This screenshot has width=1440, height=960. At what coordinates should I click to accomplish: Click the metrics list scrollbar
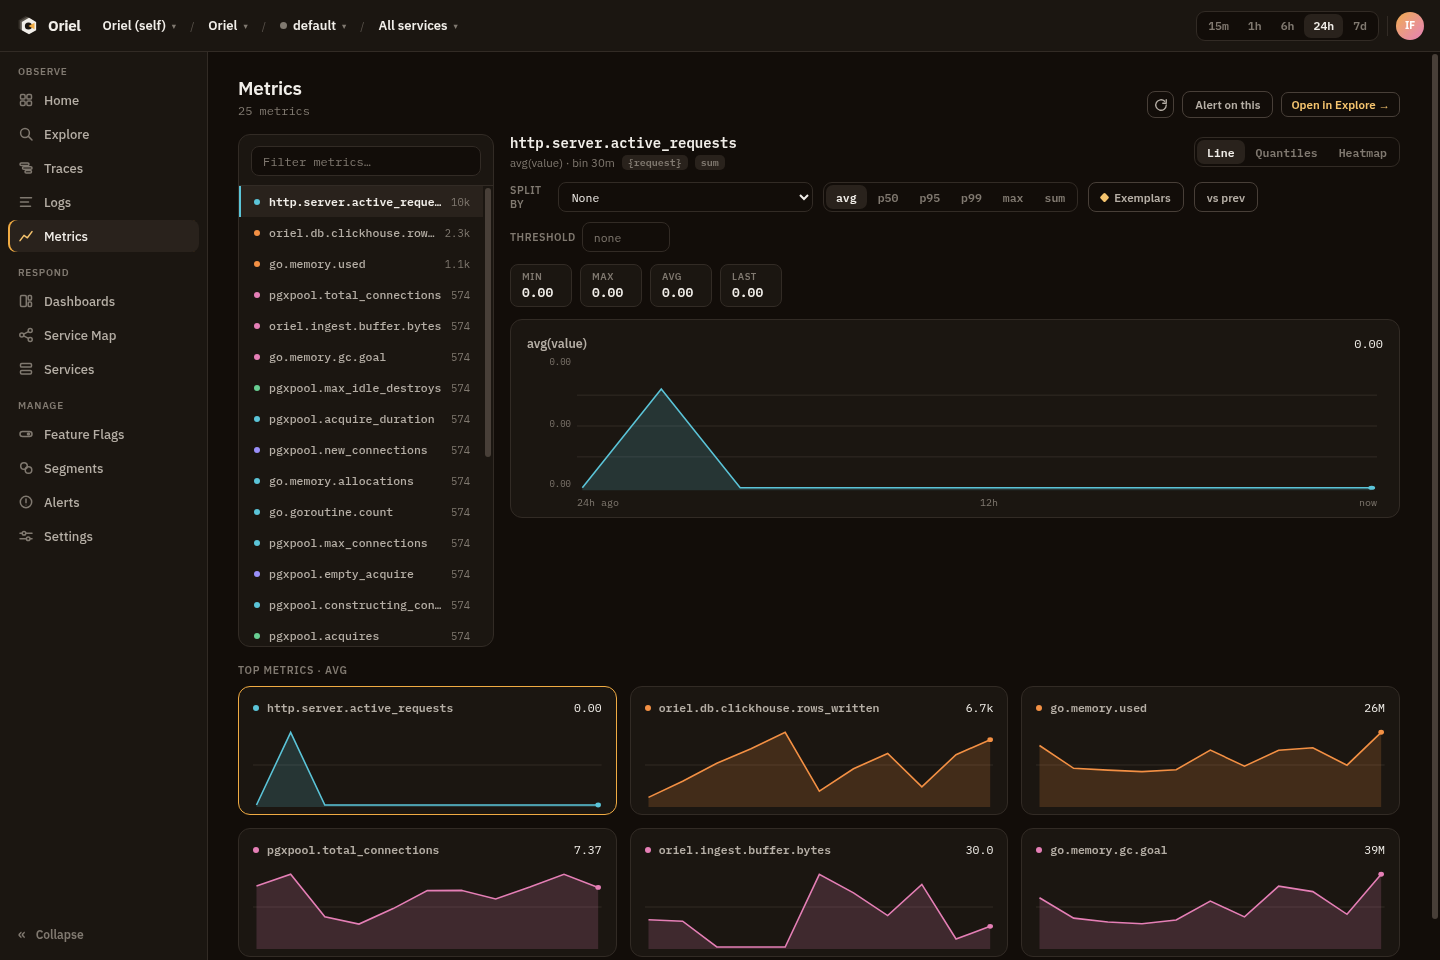488,322
